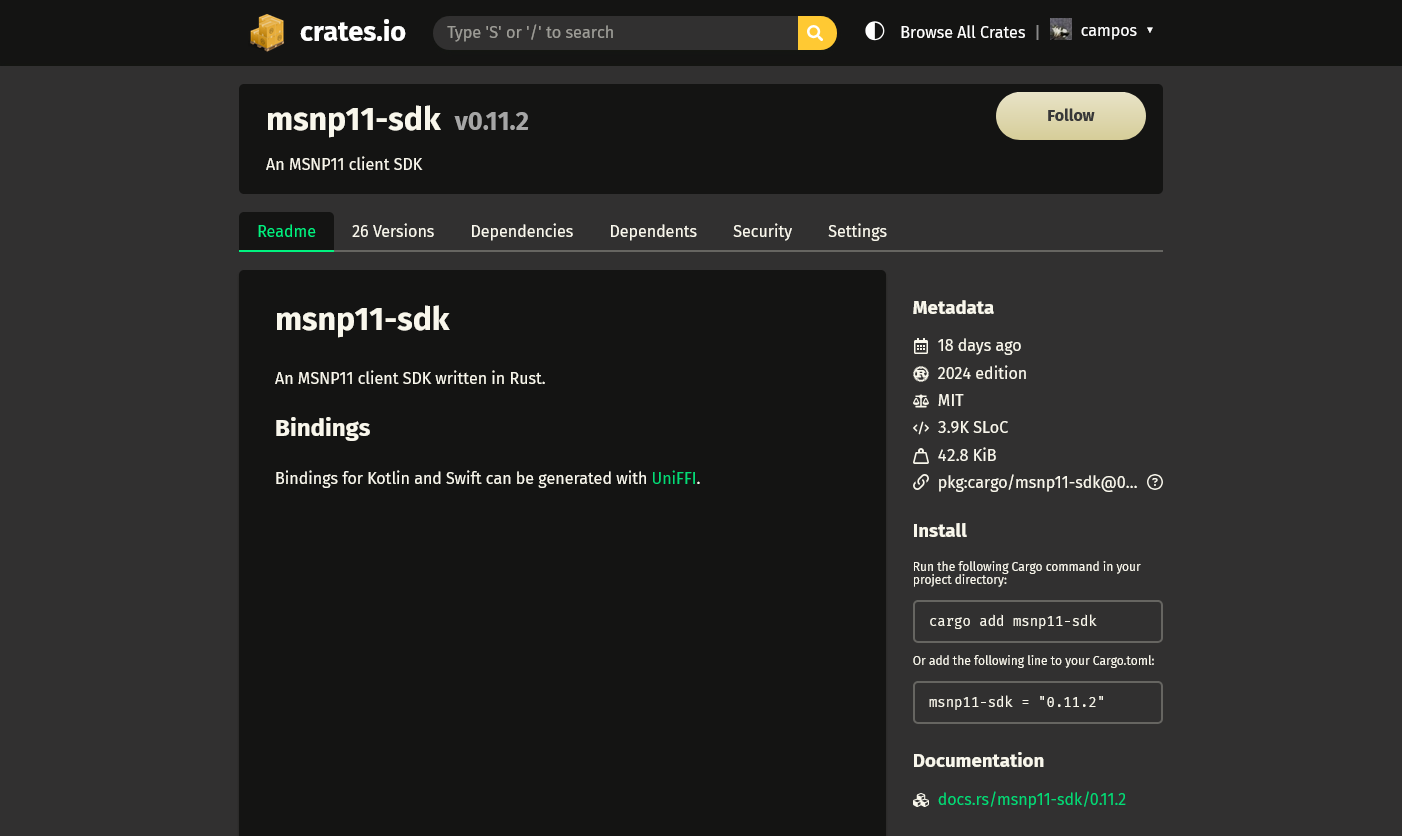Screen dimensions: 1402x836
Task: Click the link icon beside pkg:cargo purl
Action: click(x=921, y=482)
